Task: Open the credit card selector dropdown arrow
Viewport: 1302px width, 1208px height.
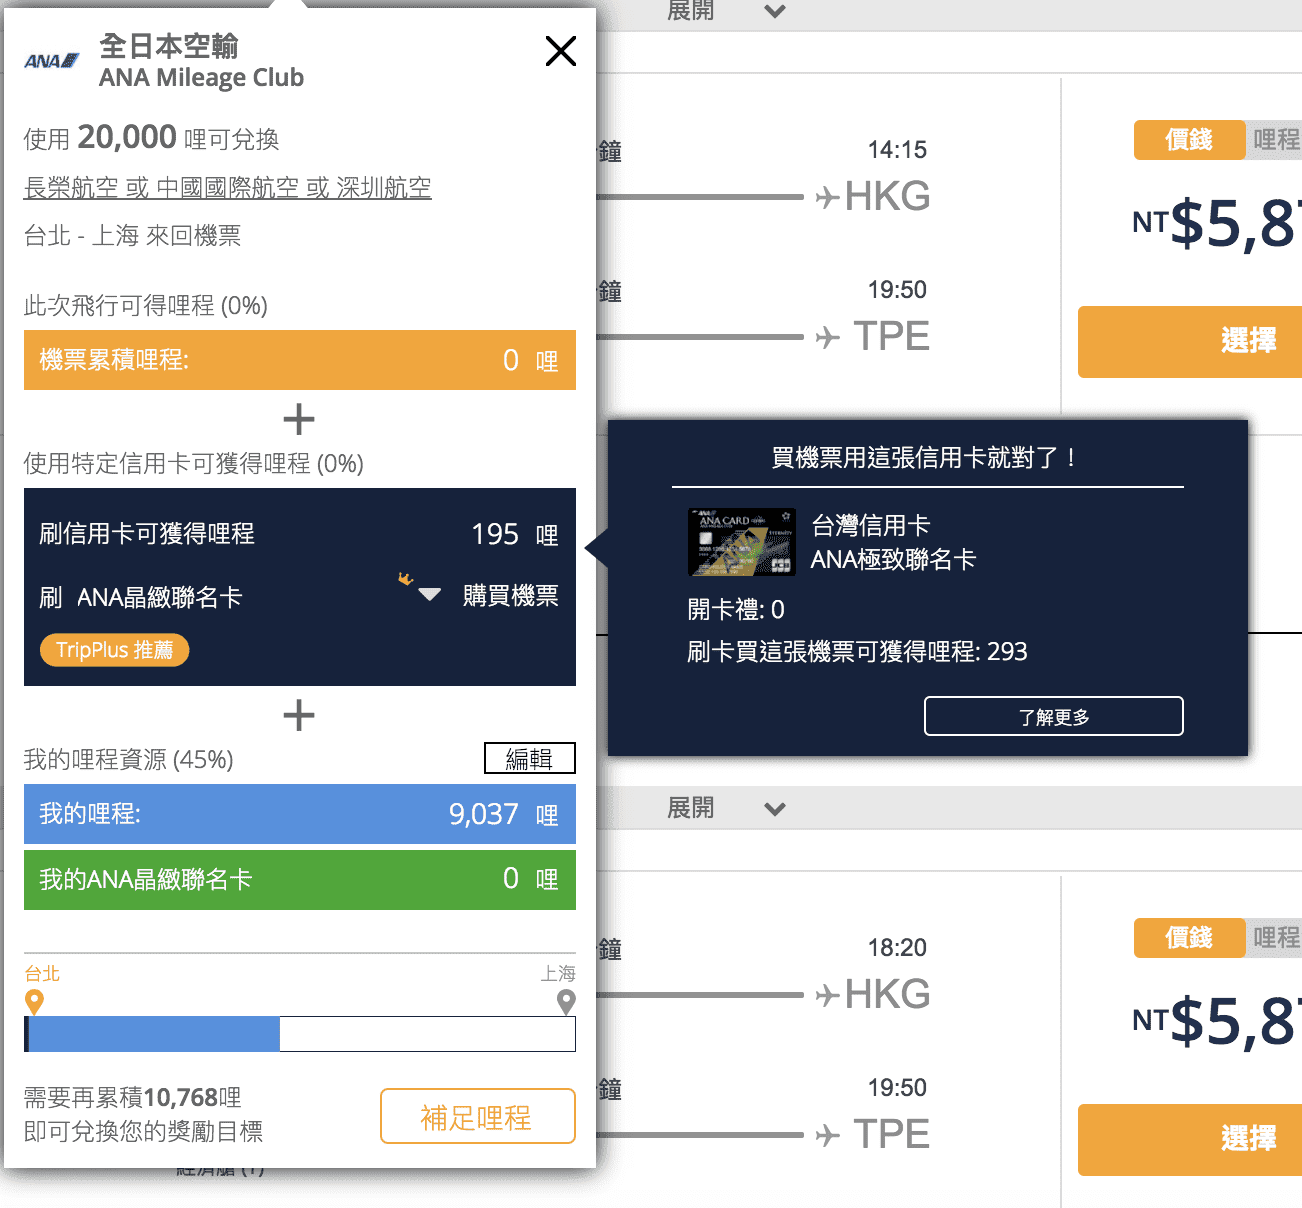Action: click(430, 595)
